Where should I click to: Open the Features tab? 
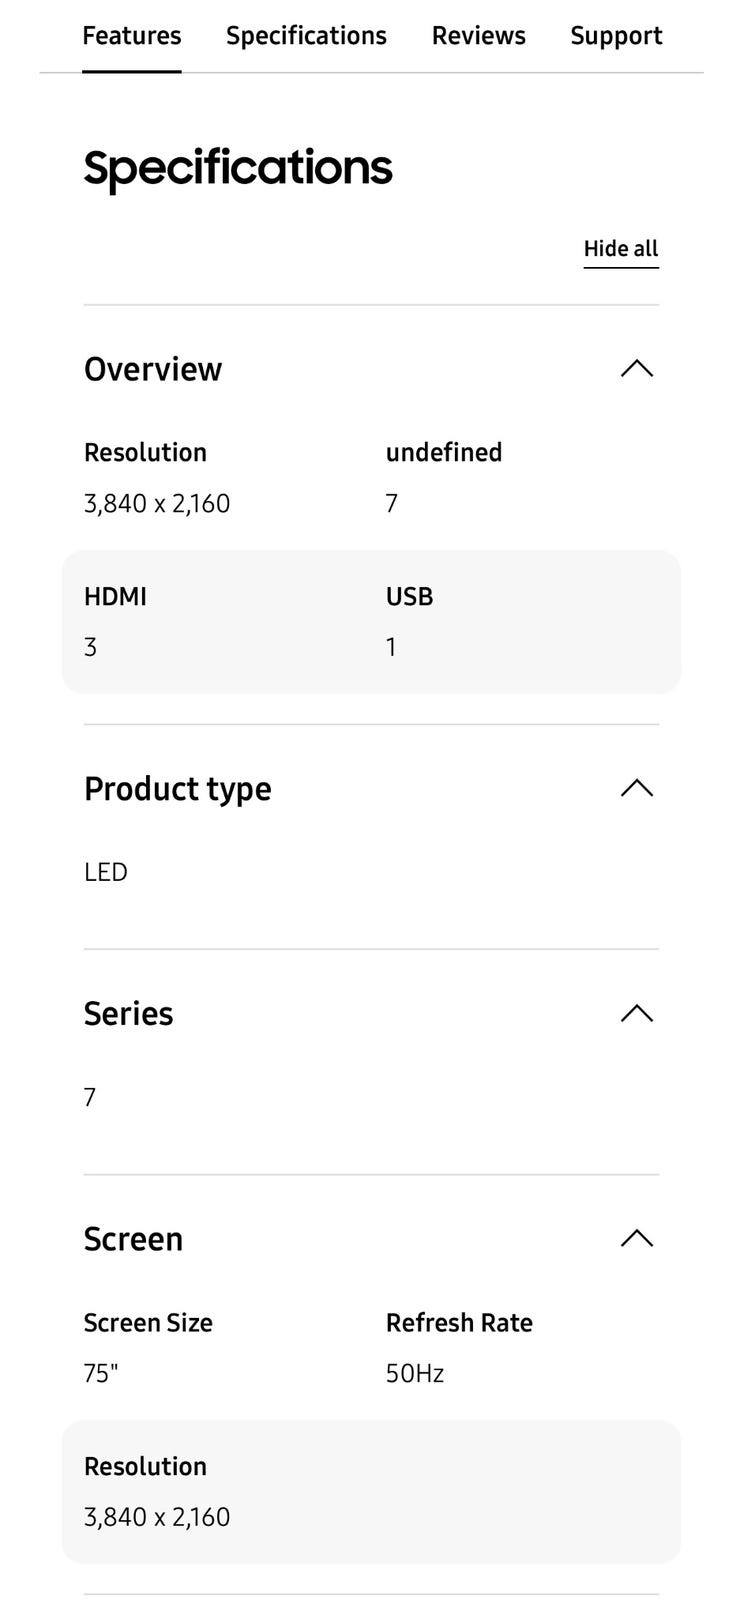pyautogui.click(x=132, y=36)
